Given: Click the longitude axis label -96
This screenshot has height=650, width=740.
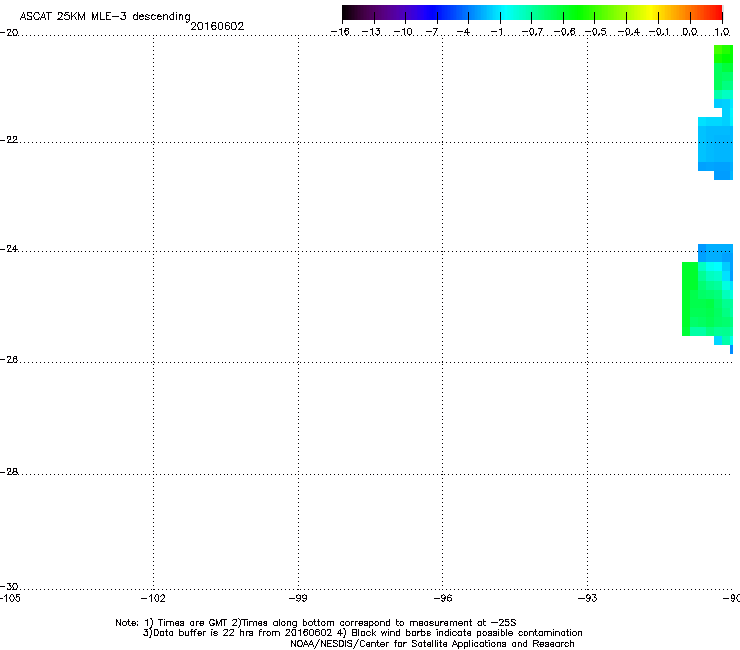Looking at the screenshot, I should click(443, 599).
